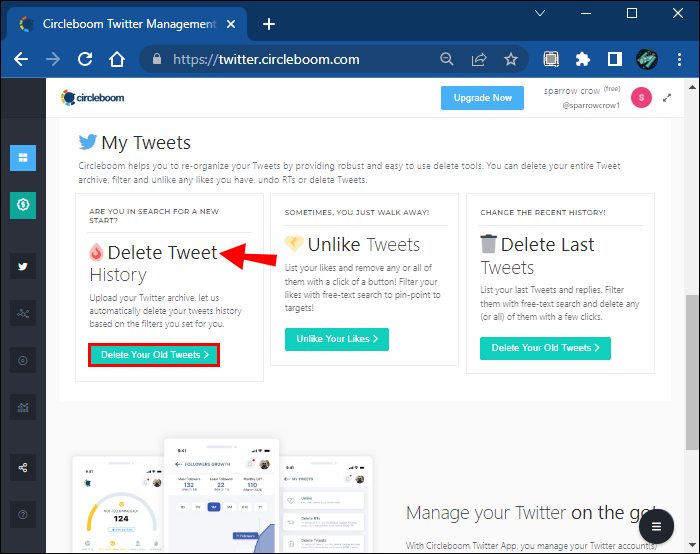Open the round hamburger menu button
The image size is (700, 554).
[656, 527]
